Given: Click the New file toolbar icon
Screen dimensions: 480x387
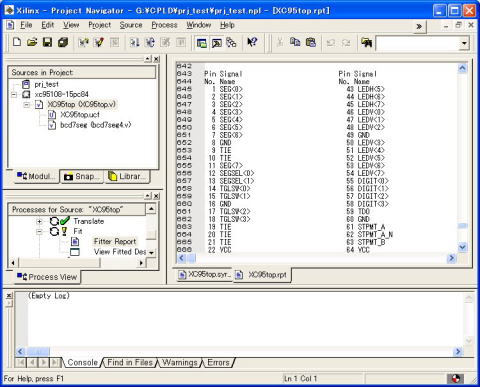Looking at the screenshot, I should [17, 42].
